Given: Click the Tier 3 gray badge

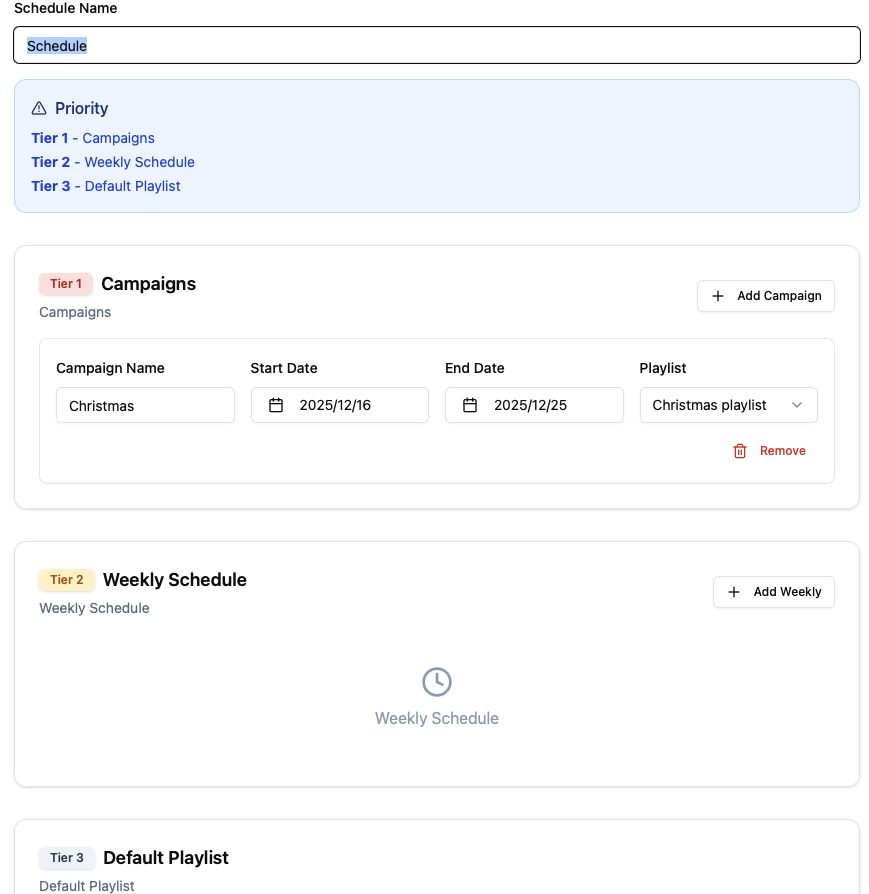Looking at the screenshot, I should pyautogui.click(x=67, y=858).
